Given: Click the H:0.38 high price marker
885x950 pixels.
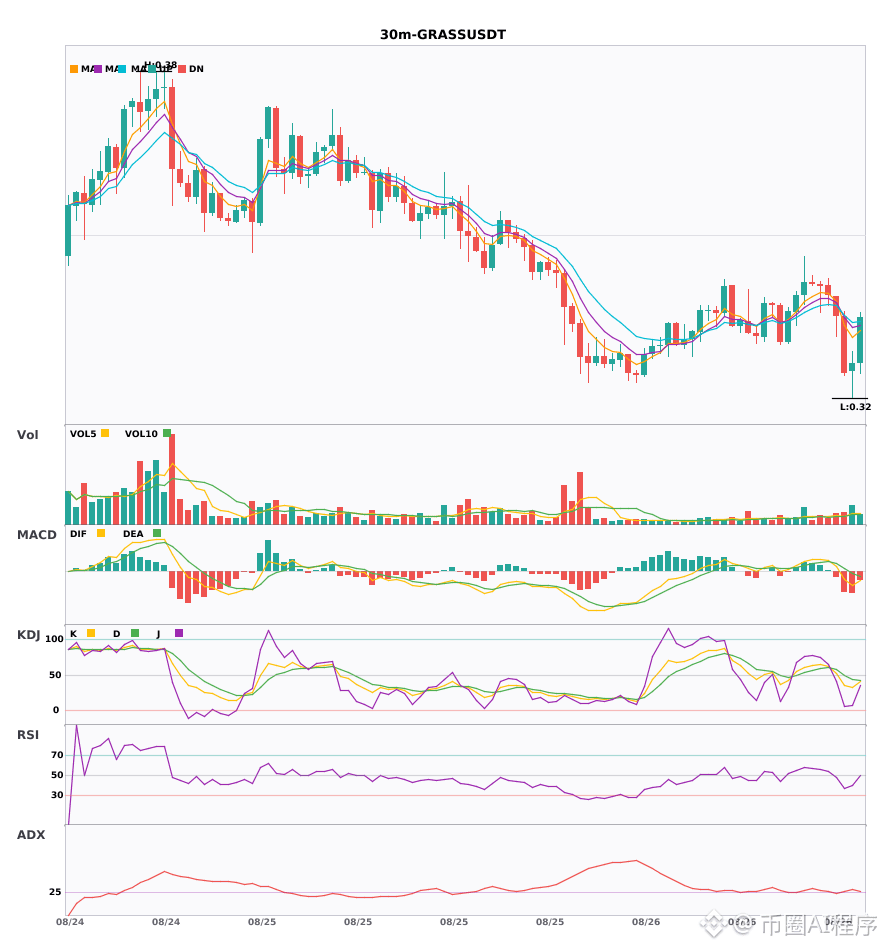Looking at the screenshot, I should [161, 65].
